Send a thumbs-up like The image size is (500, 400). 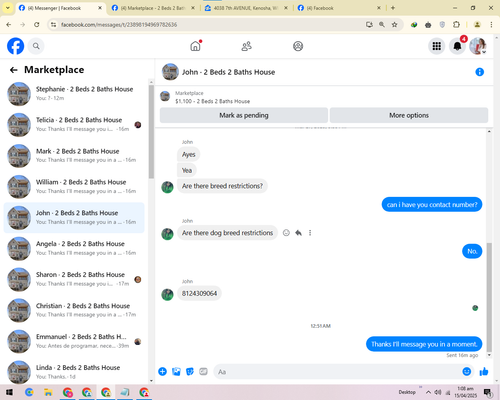point(484,371)
